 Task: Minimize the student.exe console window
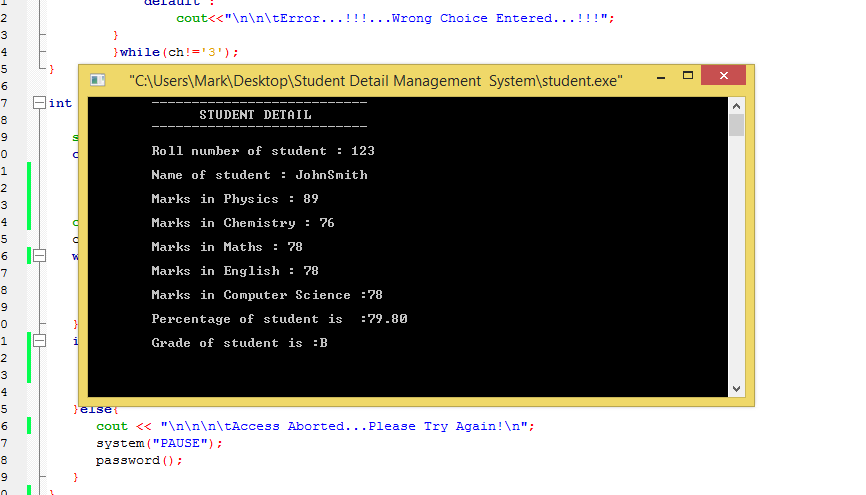pyautogui.click(x=661, y=76)
